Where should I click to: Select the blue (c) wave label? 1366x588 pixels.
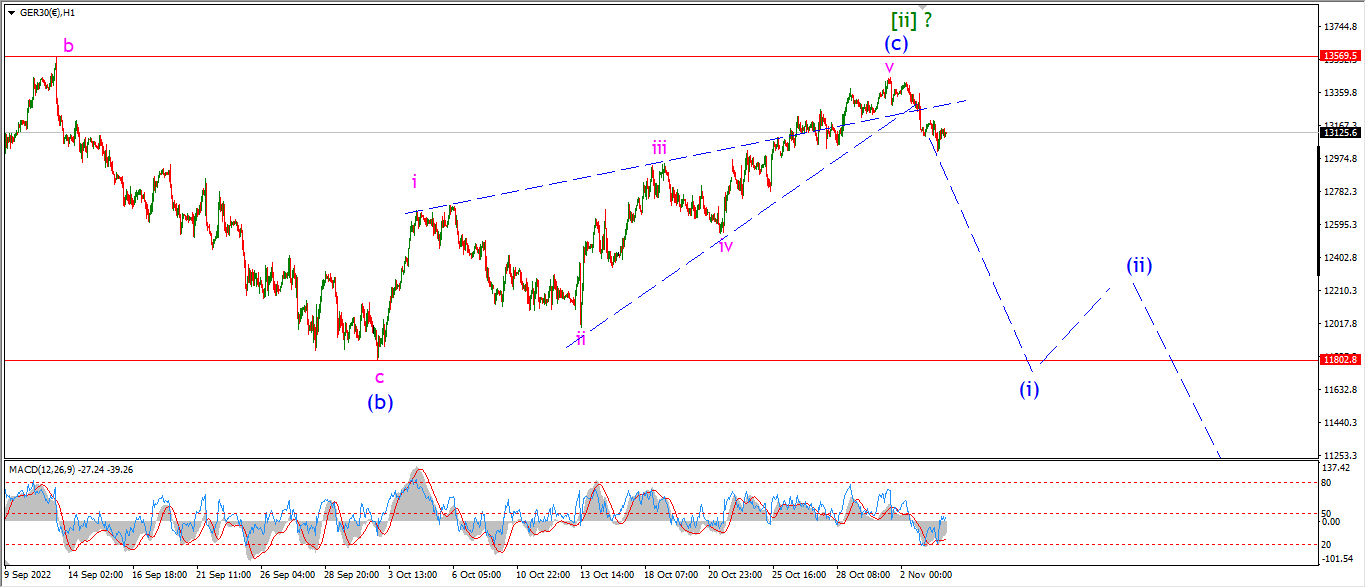[896, 44]
